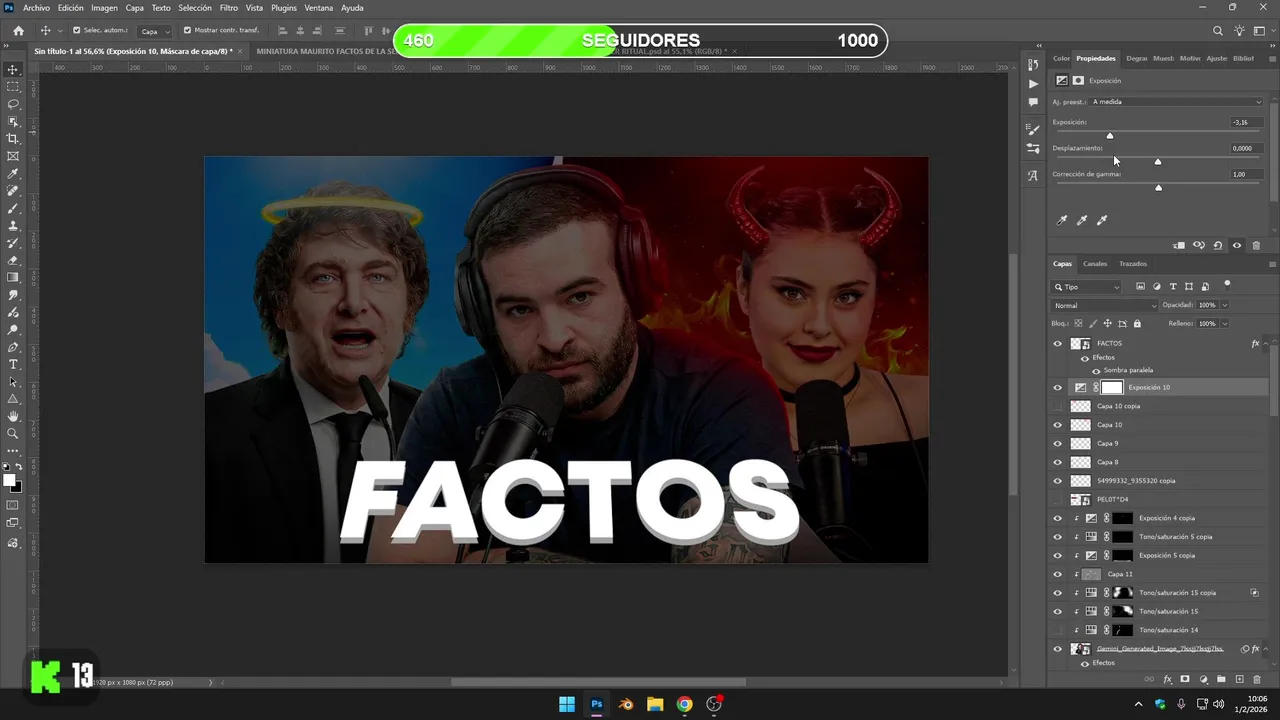This screenshot has width=1280, height=720.
Task: Clip adjustment to layer icon in Properties
Action: pos(1179,245)
